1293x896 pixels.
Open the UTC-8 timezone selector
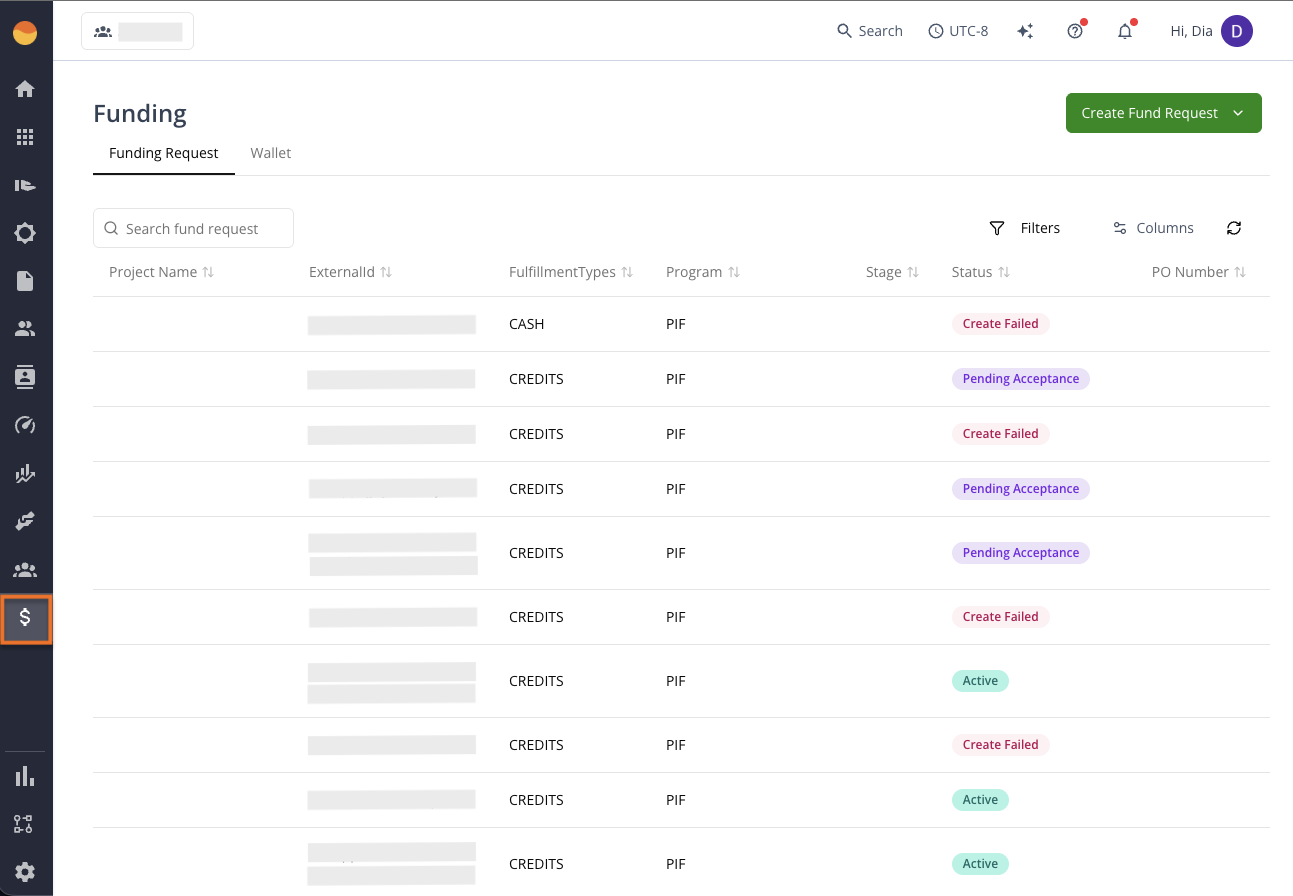[958, 31]
